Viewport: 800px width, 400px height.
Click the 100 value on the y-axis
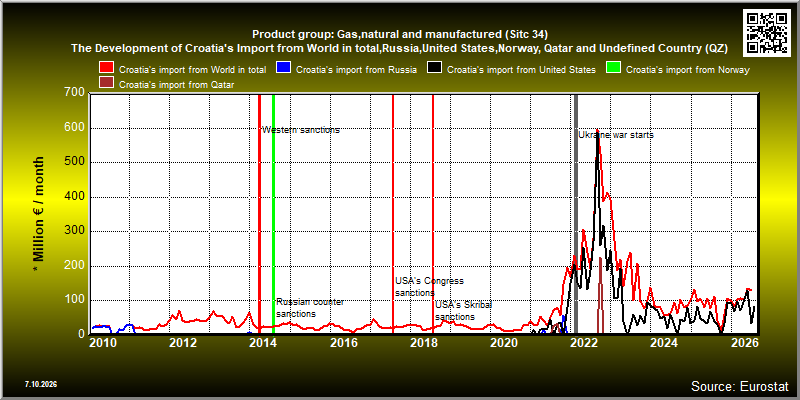75,300
